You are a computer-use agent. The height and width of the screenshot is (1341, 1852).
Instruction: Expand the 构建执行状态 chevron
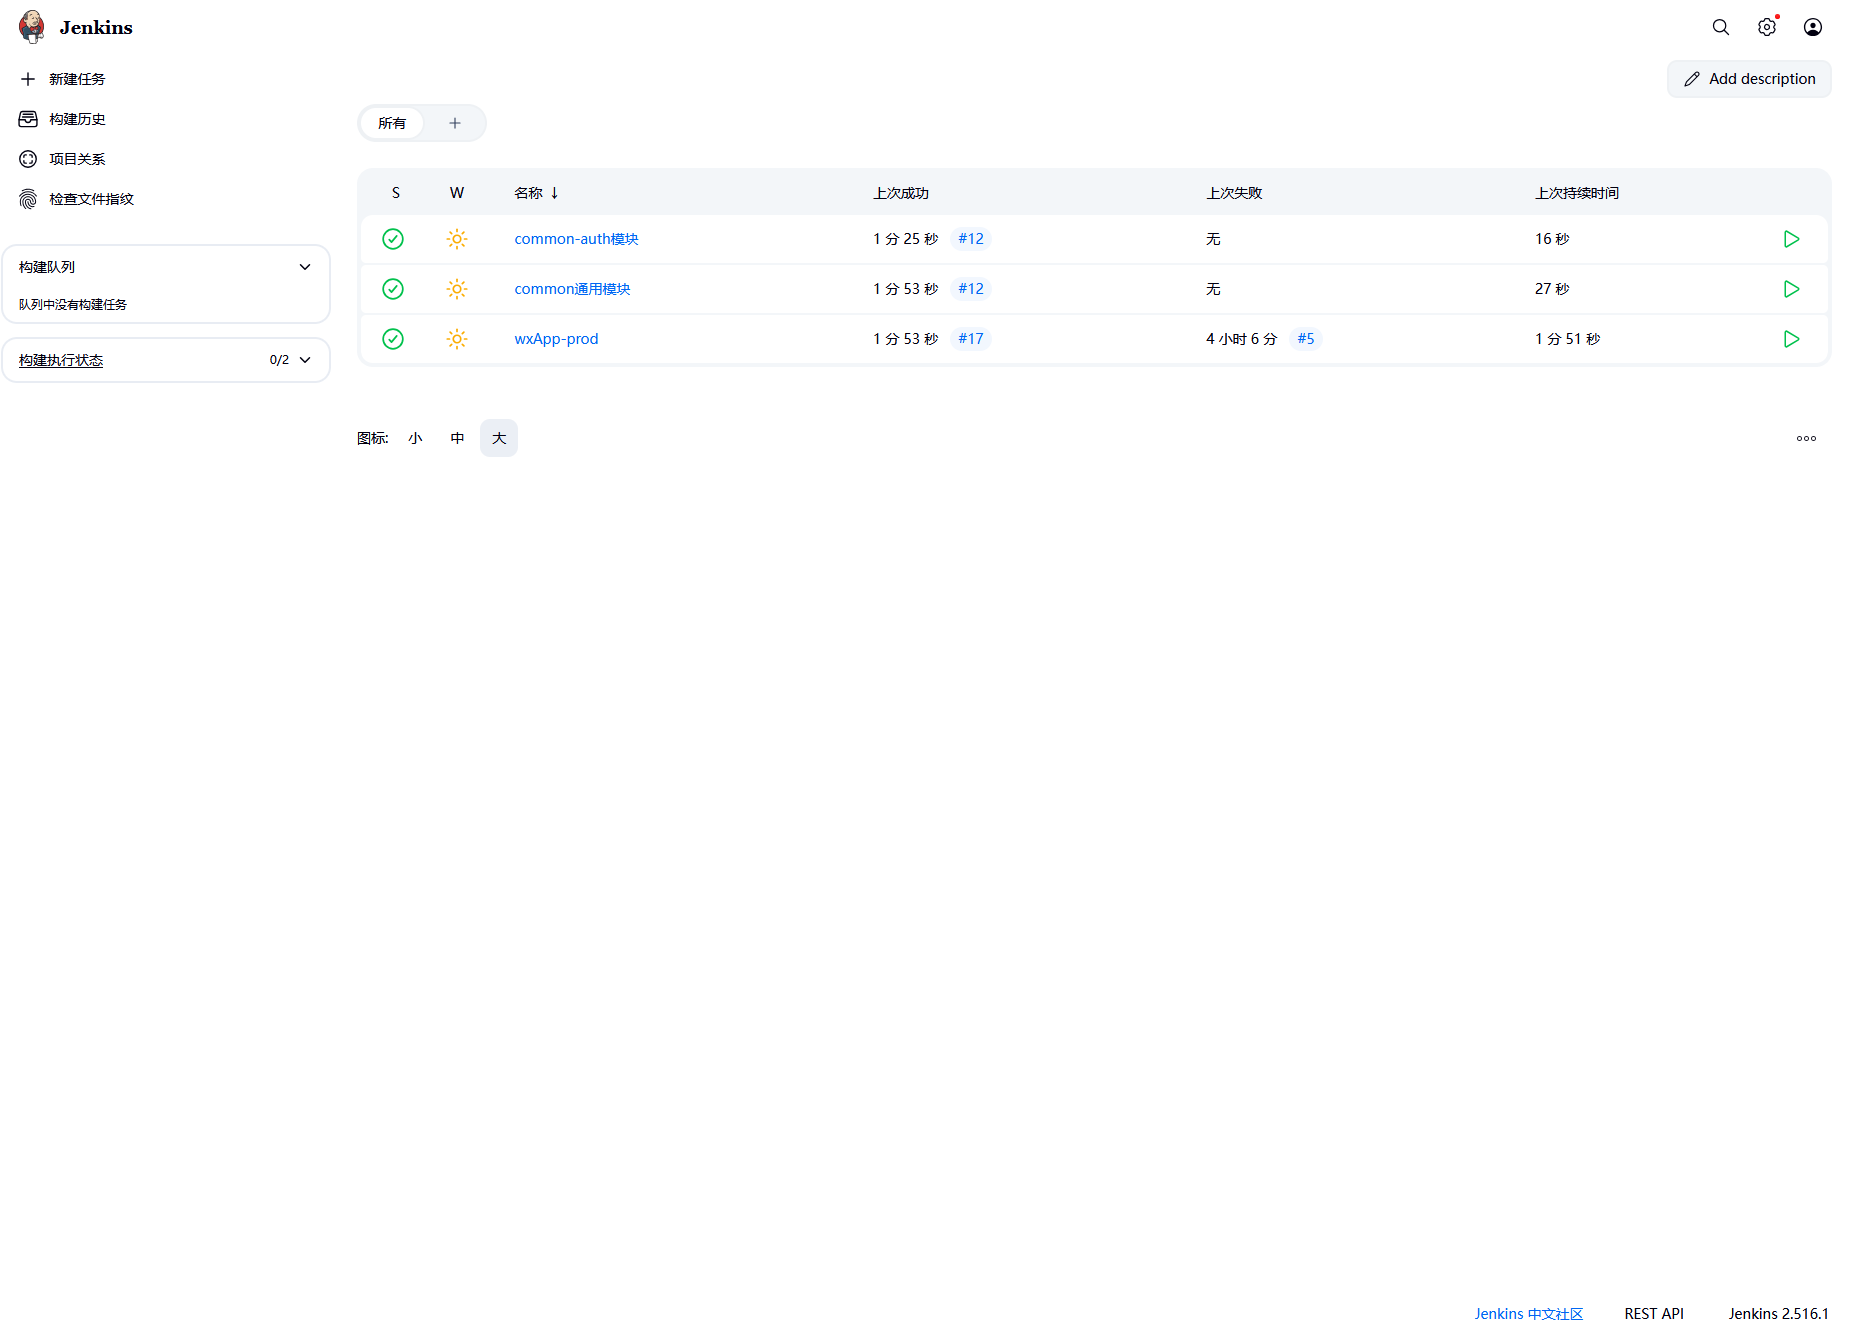[305, 360]
